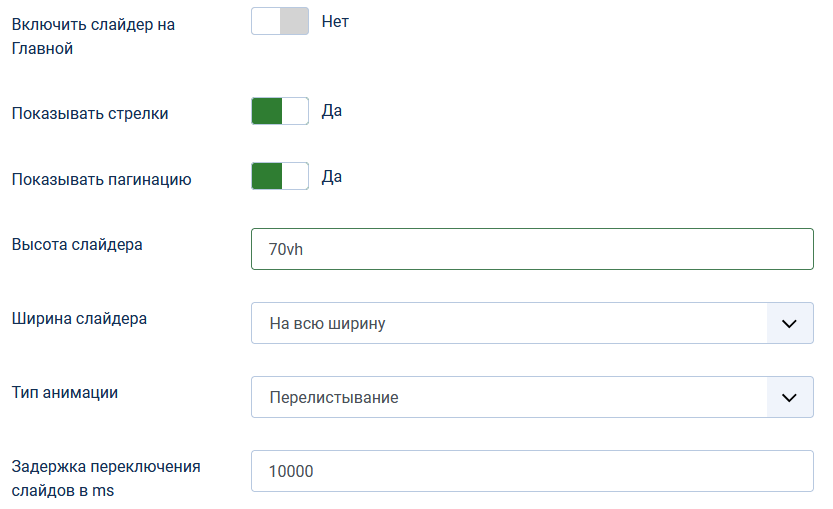The width and height of the screenshot is (833, 509).
Task: Turn off the 'Показывать стрелки' switch
Action: [x=280, y=111]
